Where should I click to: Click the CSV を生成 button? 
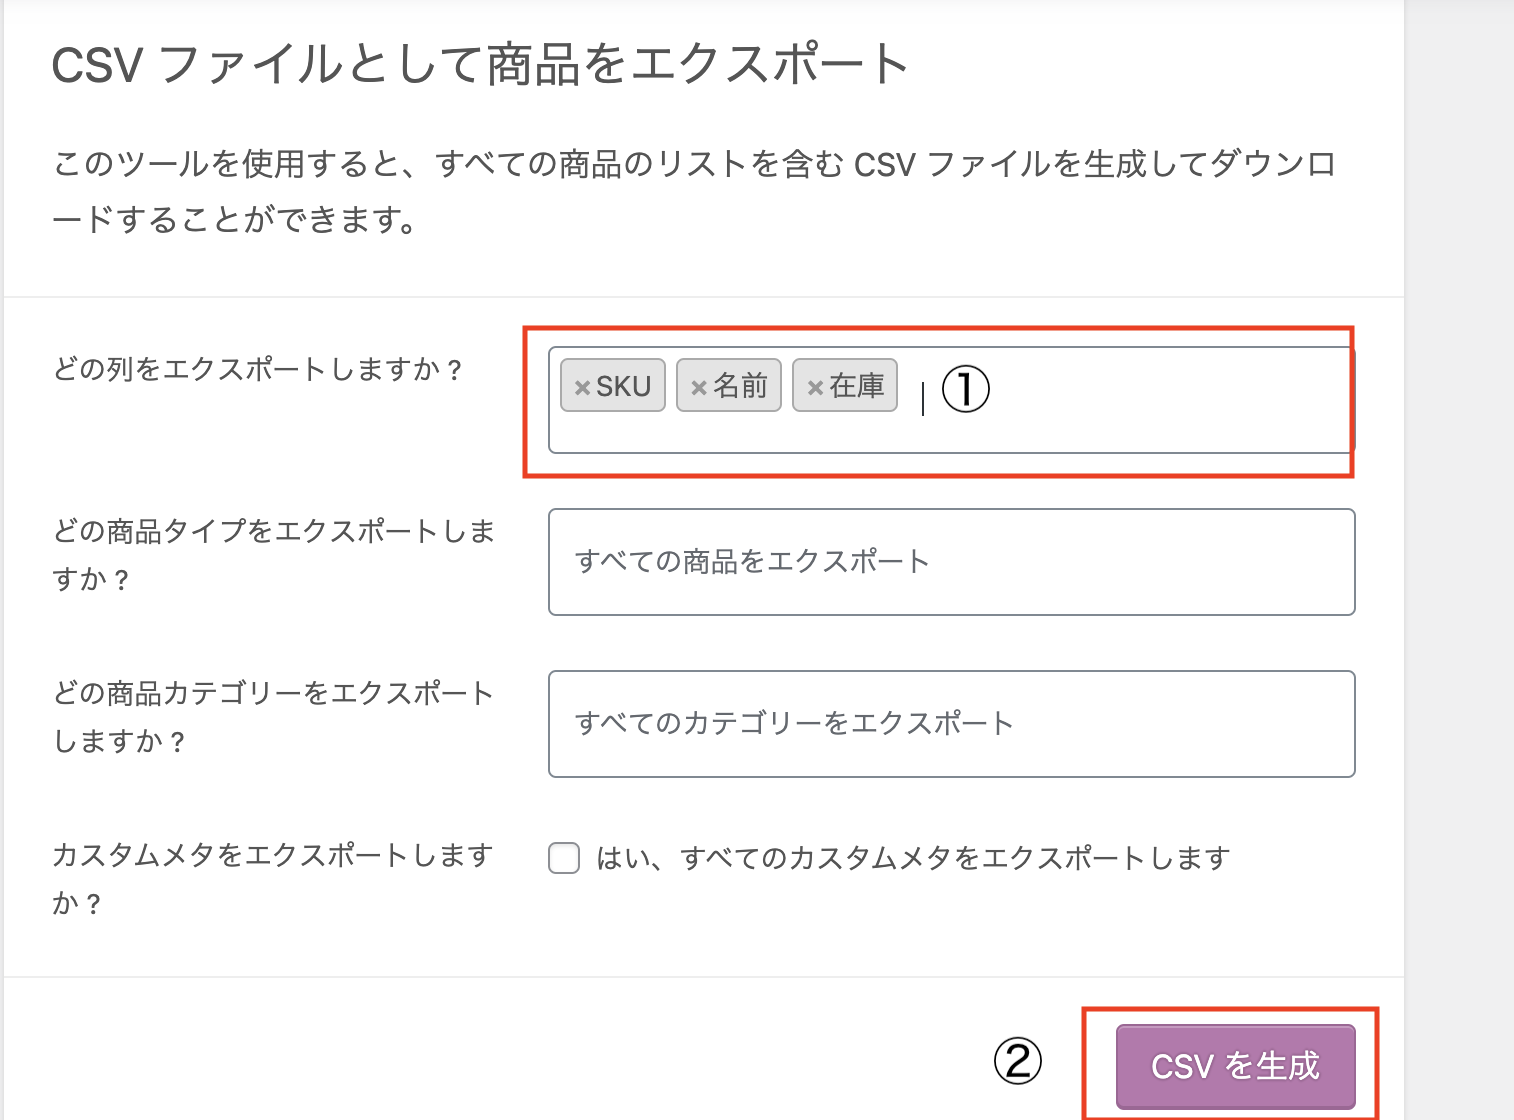tap(1235, 1066)
